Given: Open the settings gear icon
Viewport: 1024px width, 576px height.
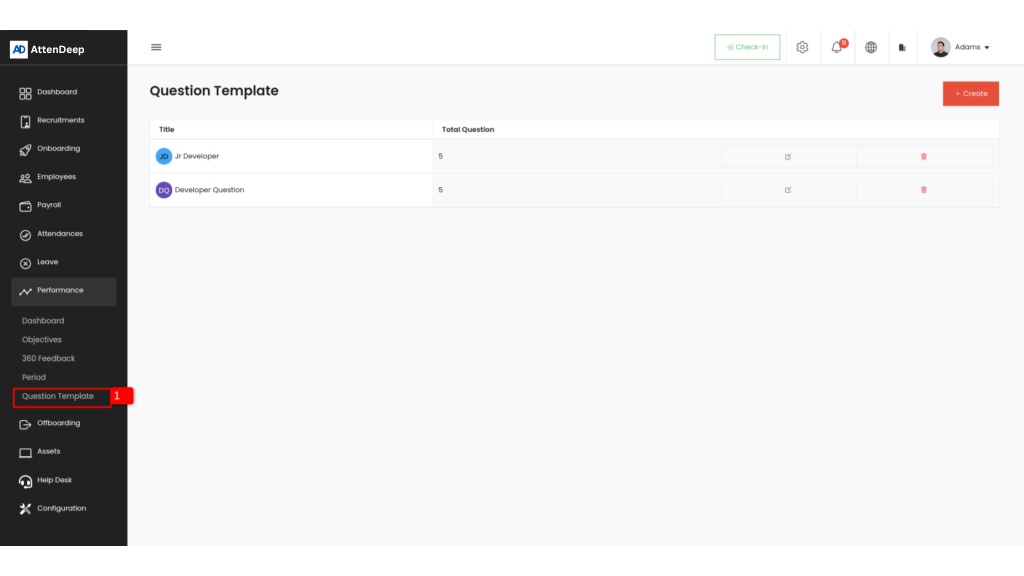Looking at the screenshot, I should click(802, 47).
